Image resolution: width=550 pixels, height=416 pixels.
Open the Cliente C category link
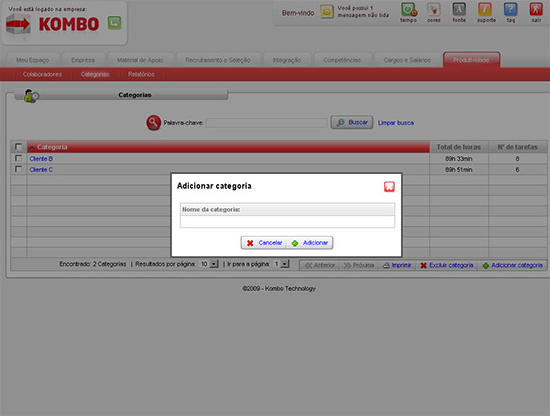[41, 169]
